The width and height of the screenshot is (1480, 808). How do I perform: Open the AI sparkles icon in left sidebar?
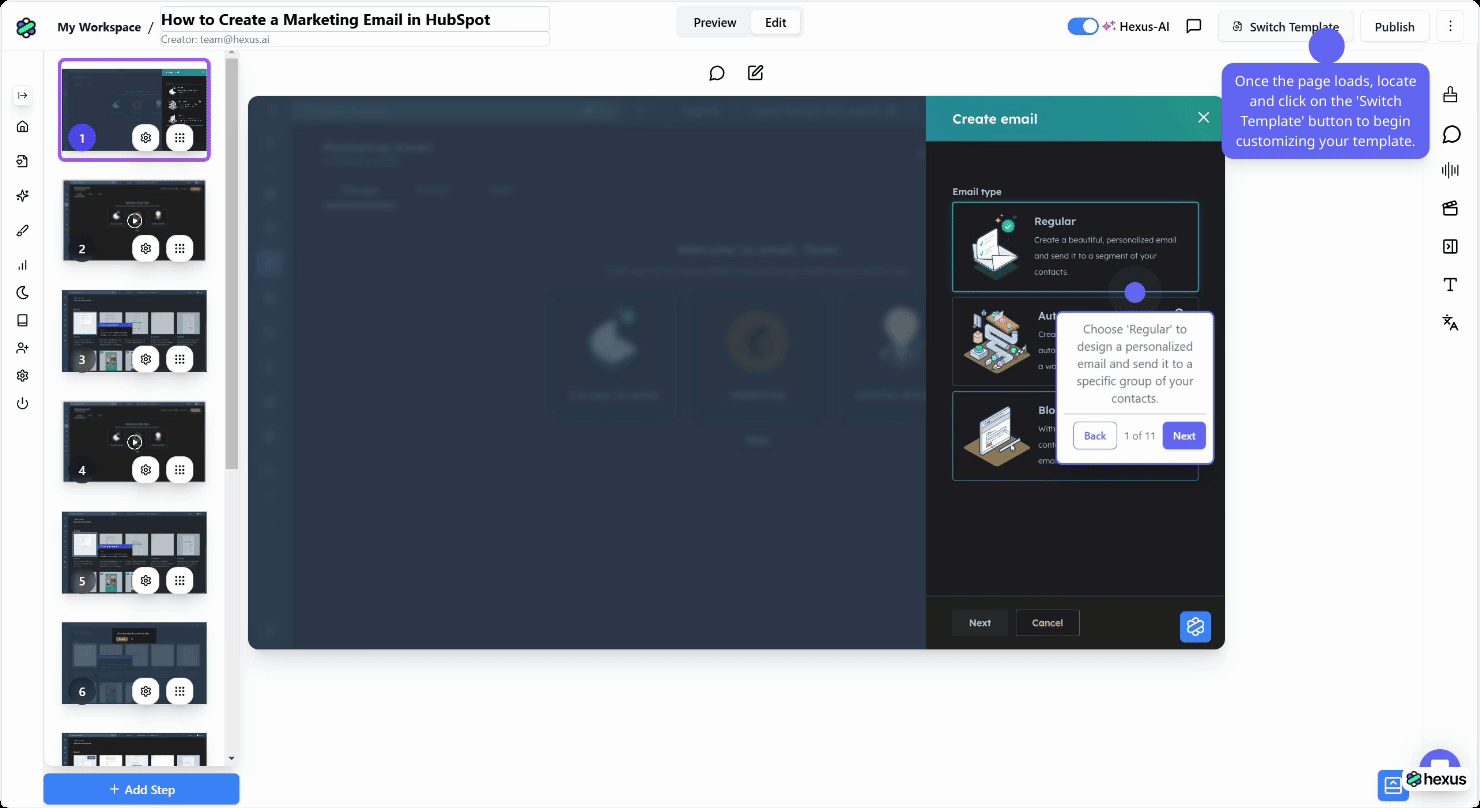point(23,196)
